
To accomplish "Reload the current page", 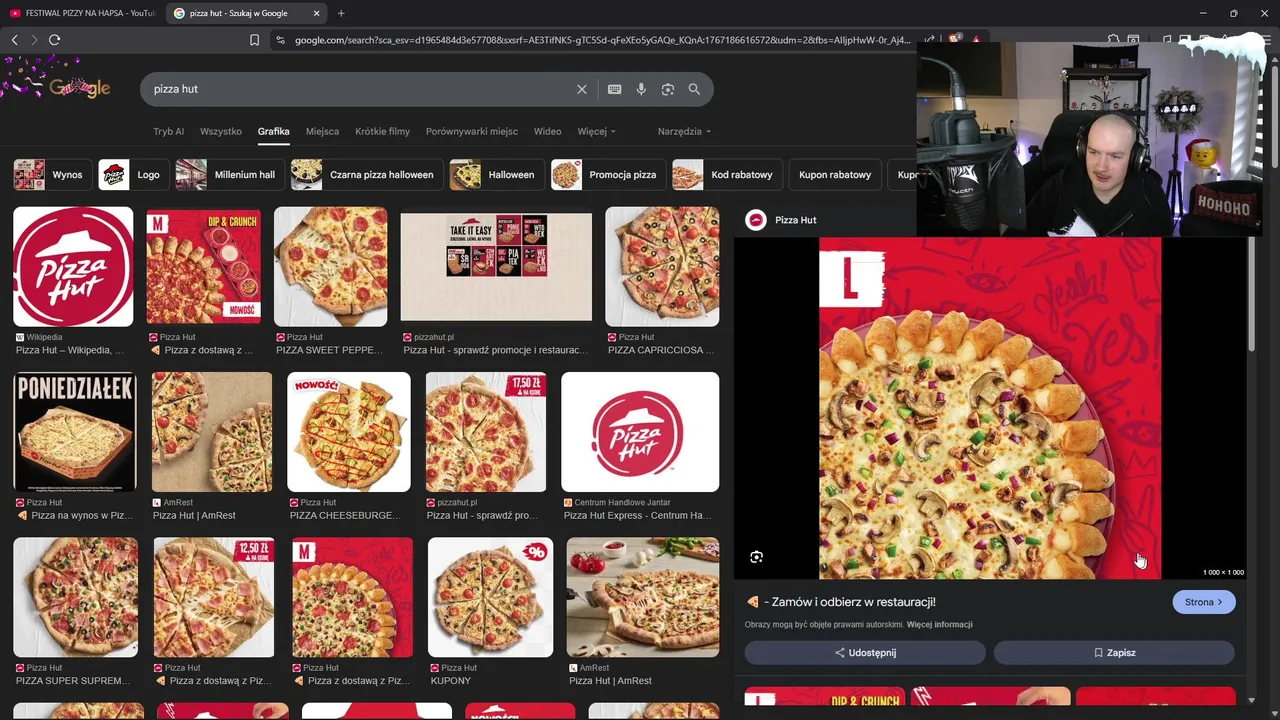I will pos(54,40).
